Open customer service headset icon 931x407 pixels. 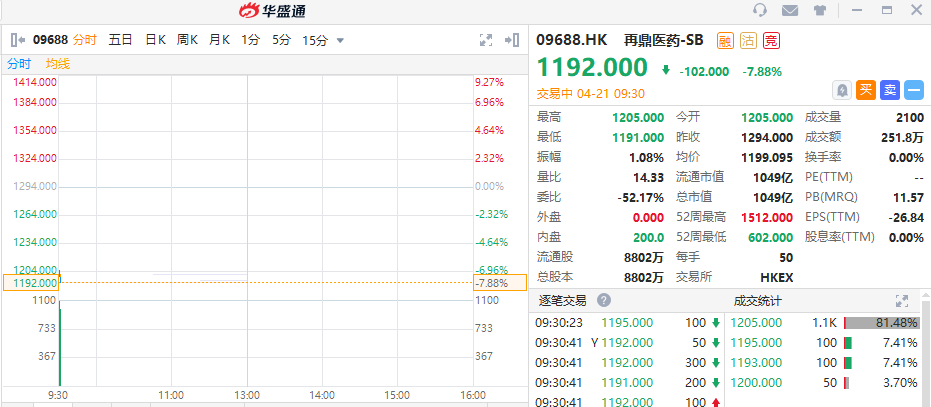click(x=760, y=11)
